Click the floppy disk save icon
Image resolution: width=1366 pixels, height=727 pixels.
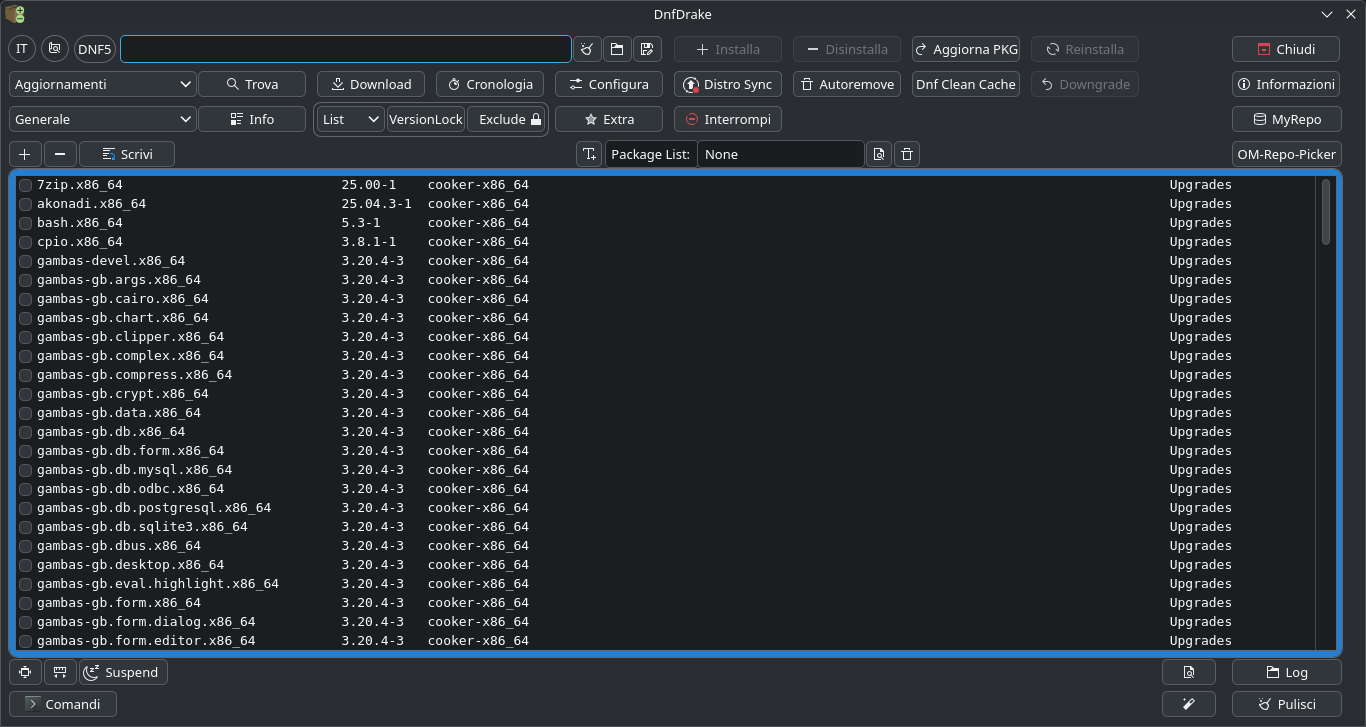[647, 49]
